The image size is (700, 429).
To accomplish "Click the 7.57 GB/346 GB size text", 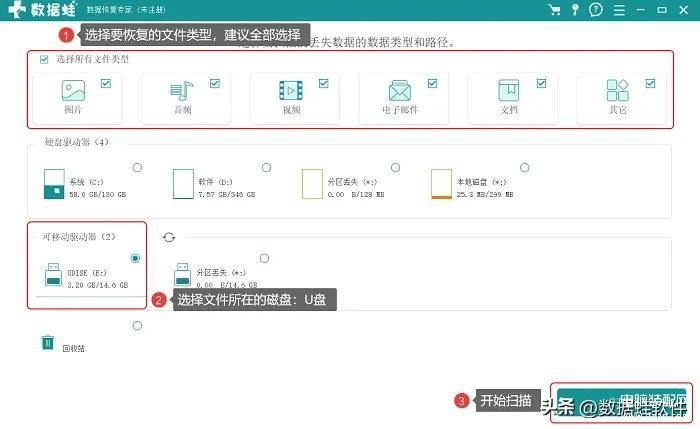I will coord(227,195).
